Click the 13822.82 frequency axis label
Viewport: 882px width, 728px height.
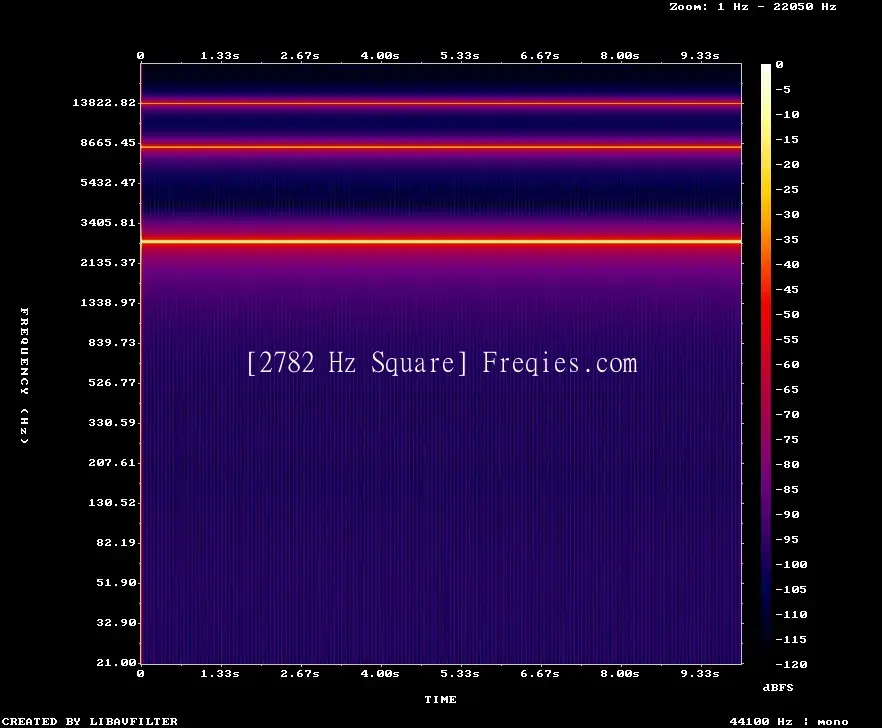(x=104, y=102)
